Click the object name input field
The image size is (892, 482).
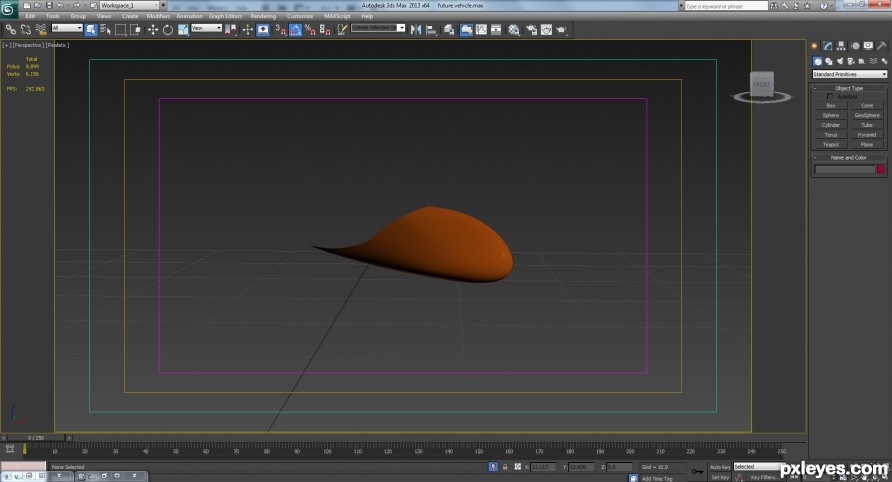(x=845, y=169)
